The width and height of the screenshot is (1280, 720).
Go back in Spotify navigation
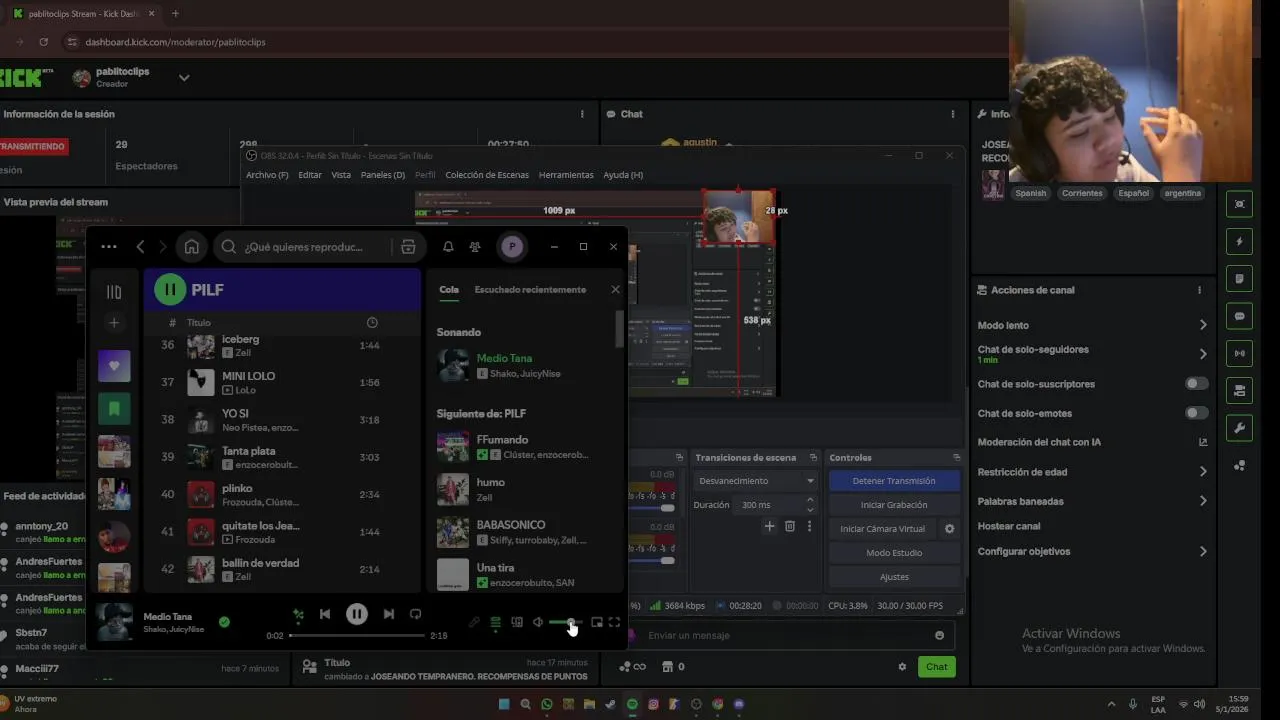(140, 247)
